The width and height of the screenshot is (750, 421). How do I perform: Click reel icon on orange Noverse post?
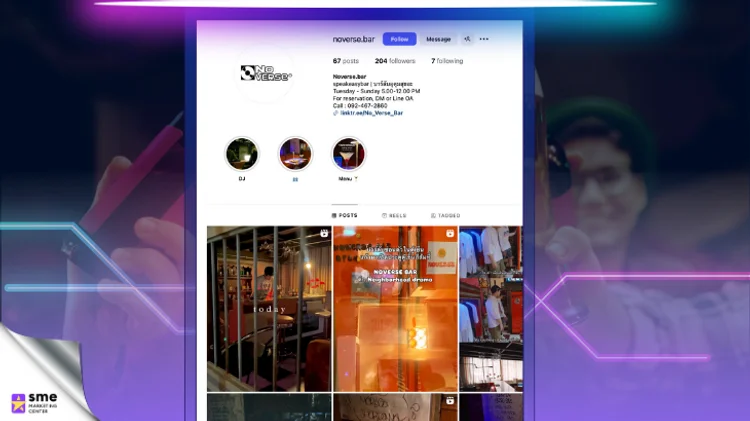450,233
